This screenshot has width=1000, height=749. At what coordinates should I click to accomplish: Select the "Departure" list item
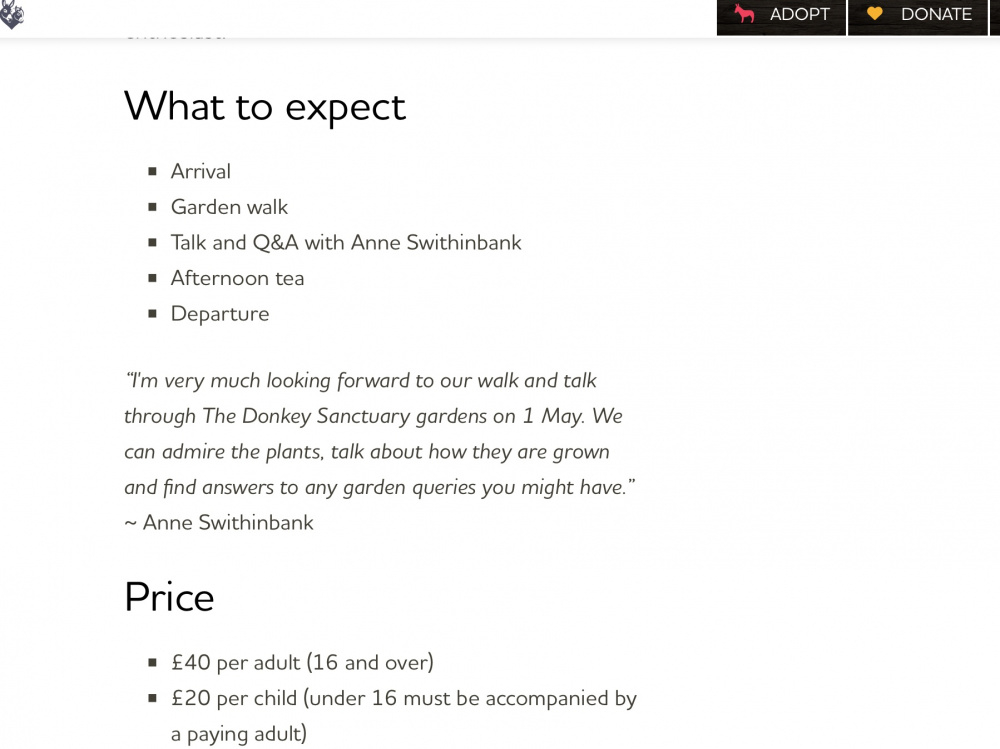coord(219,314)
